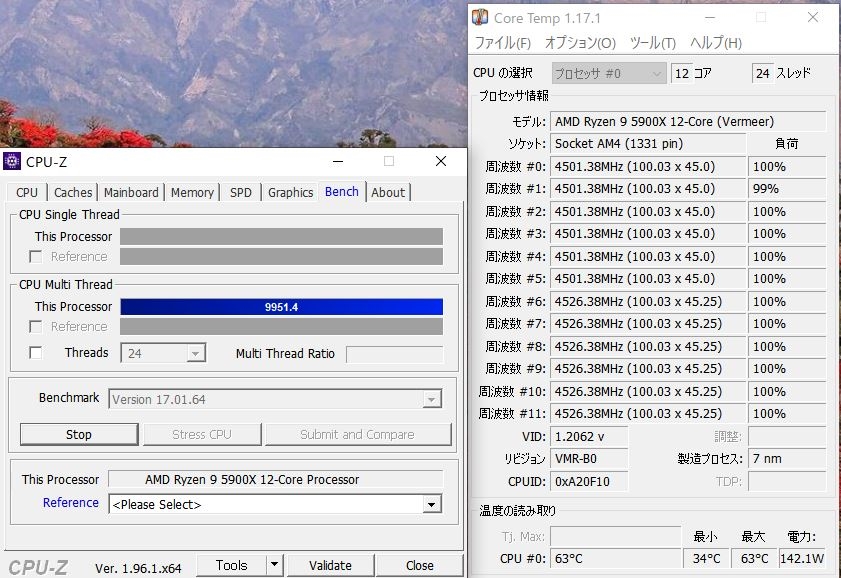This screenshot has height=578, width=841.
Task: Minimize the CPU-Z window
Action: coord(338,161)
